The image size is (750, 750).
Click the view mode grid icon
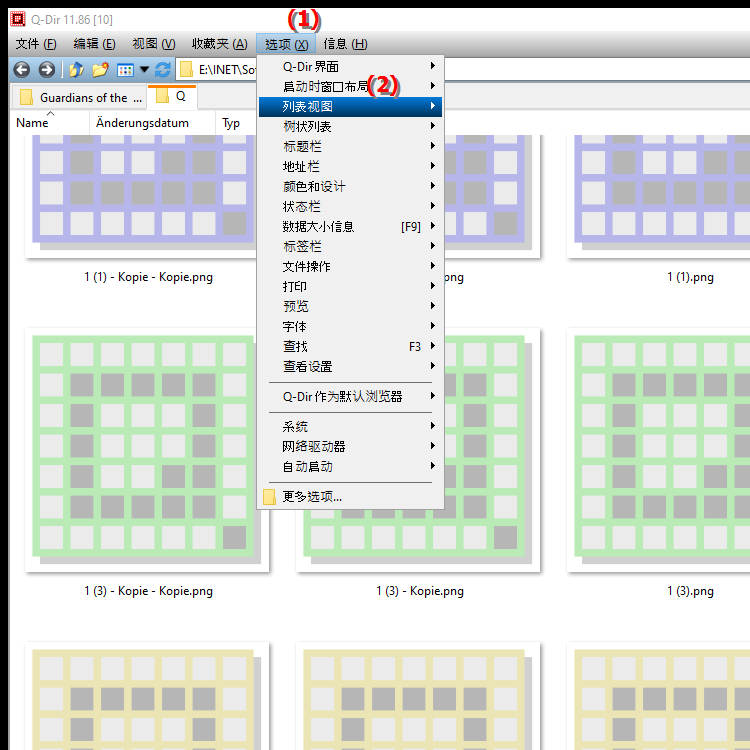pyautogui.click(x=125, y=70)
